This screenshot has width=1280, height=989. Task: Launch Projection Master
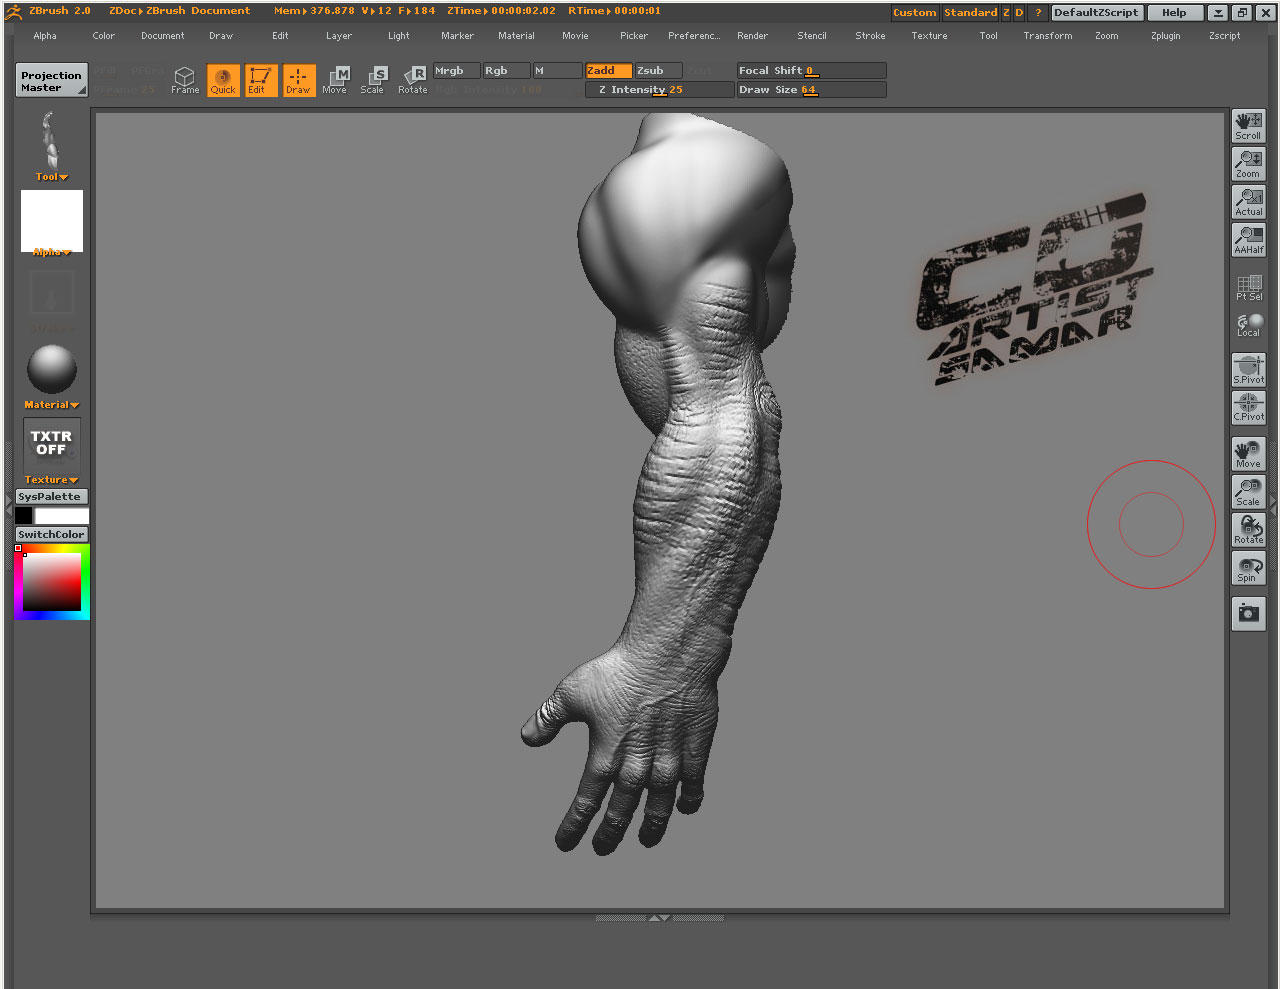click(x=50, y=80)
